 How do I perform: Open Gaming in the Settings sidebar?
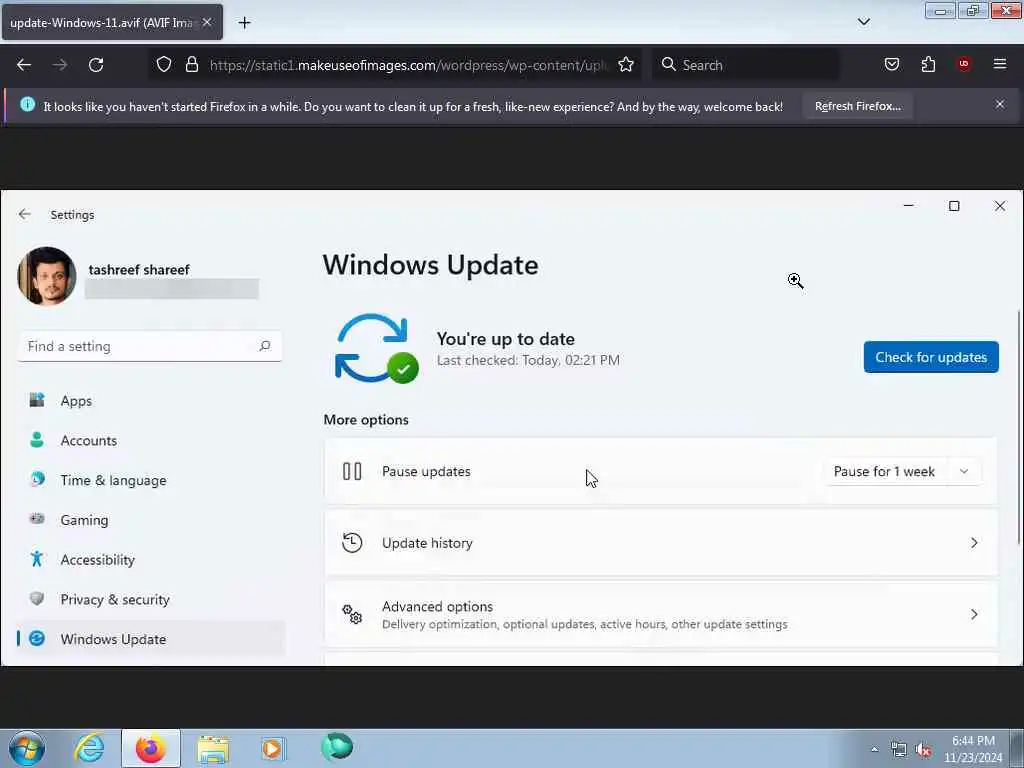[x=150, y=520]
